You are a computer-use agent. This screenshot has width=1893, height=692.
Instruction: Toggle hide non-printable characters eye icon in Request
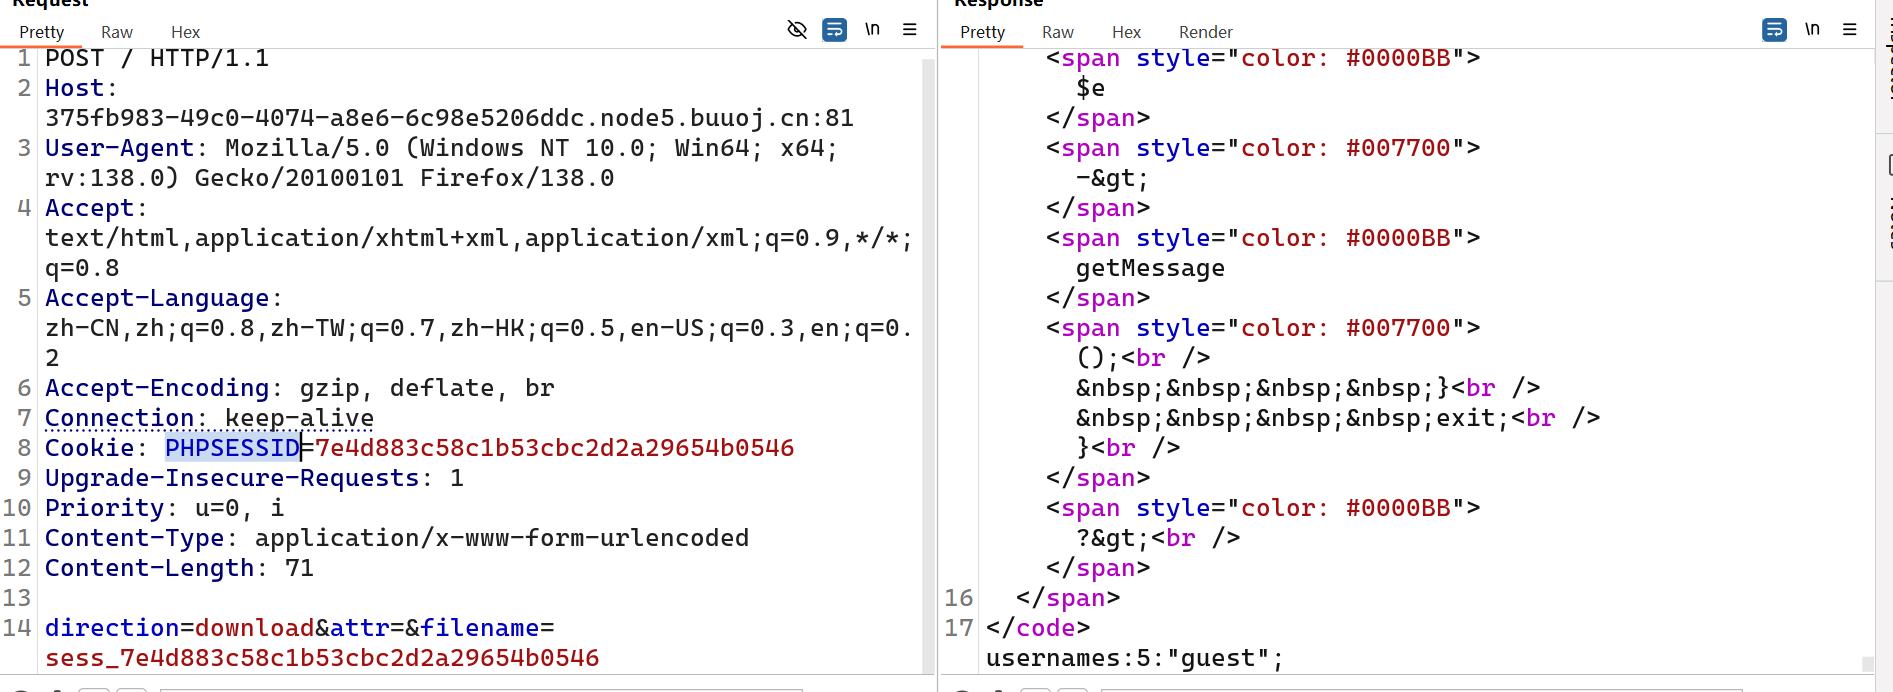pyautogui.click(x=797, y=30)
